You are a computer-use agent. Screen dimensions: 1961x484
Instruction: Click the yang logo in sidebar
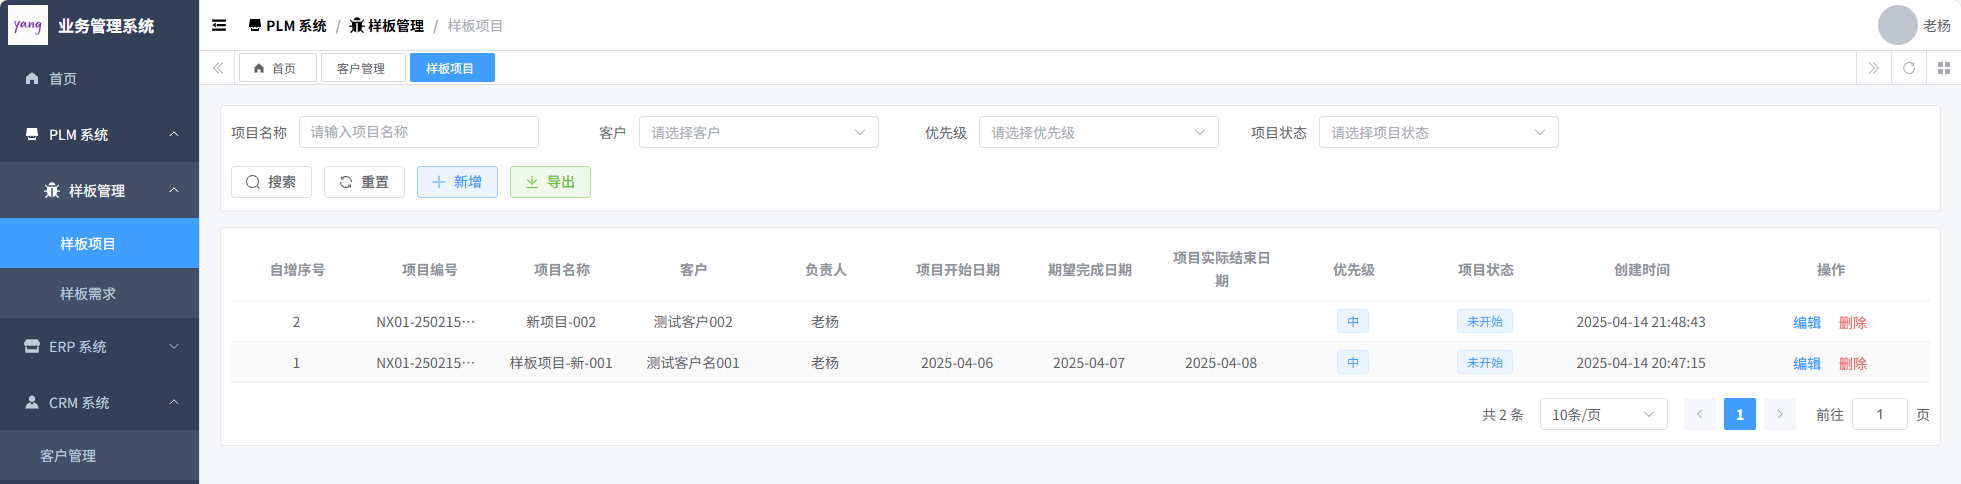pos(28,26)
